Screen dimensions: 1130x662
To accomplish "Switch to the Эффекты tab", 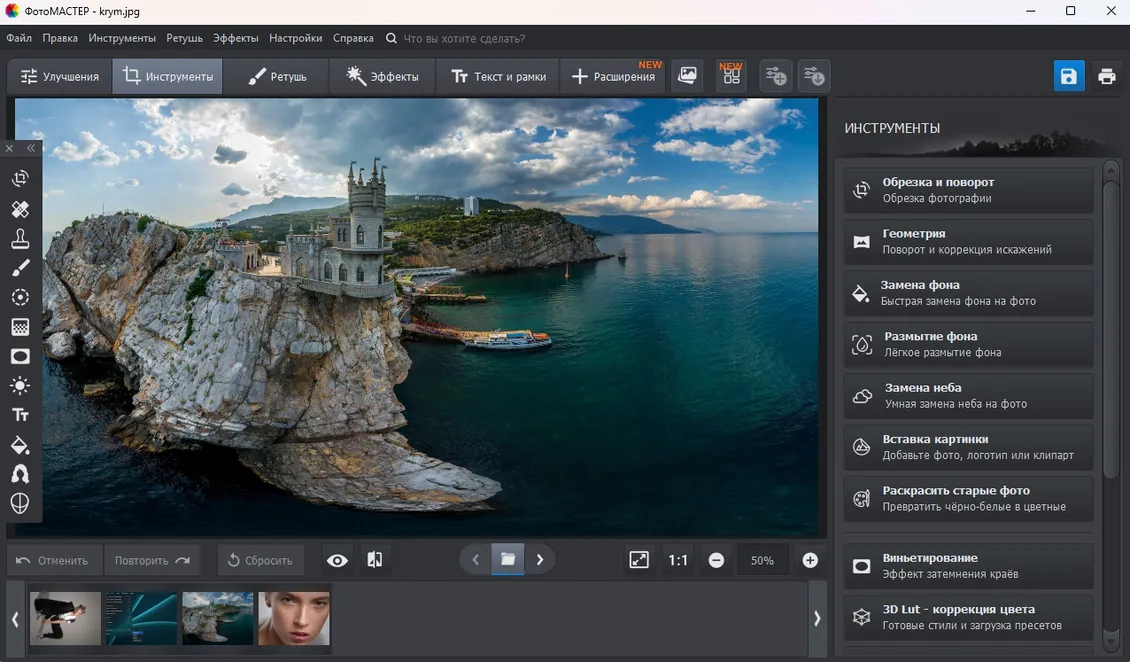I will click(x=381, y=75).
